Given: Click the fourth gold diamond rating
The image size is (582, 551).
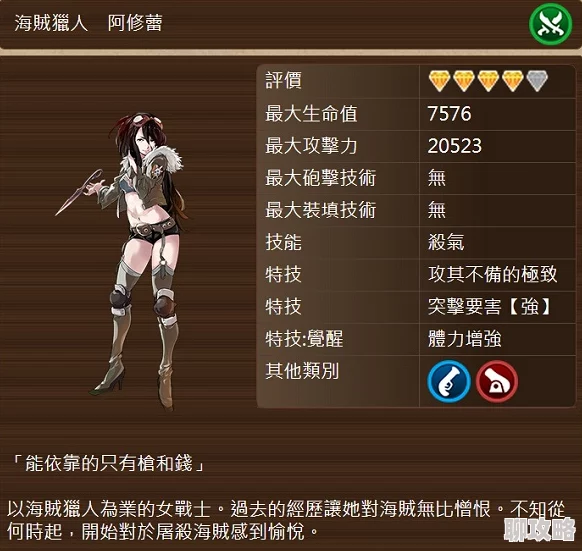Looking at the screenshot, I should click(x=513, y=81).
